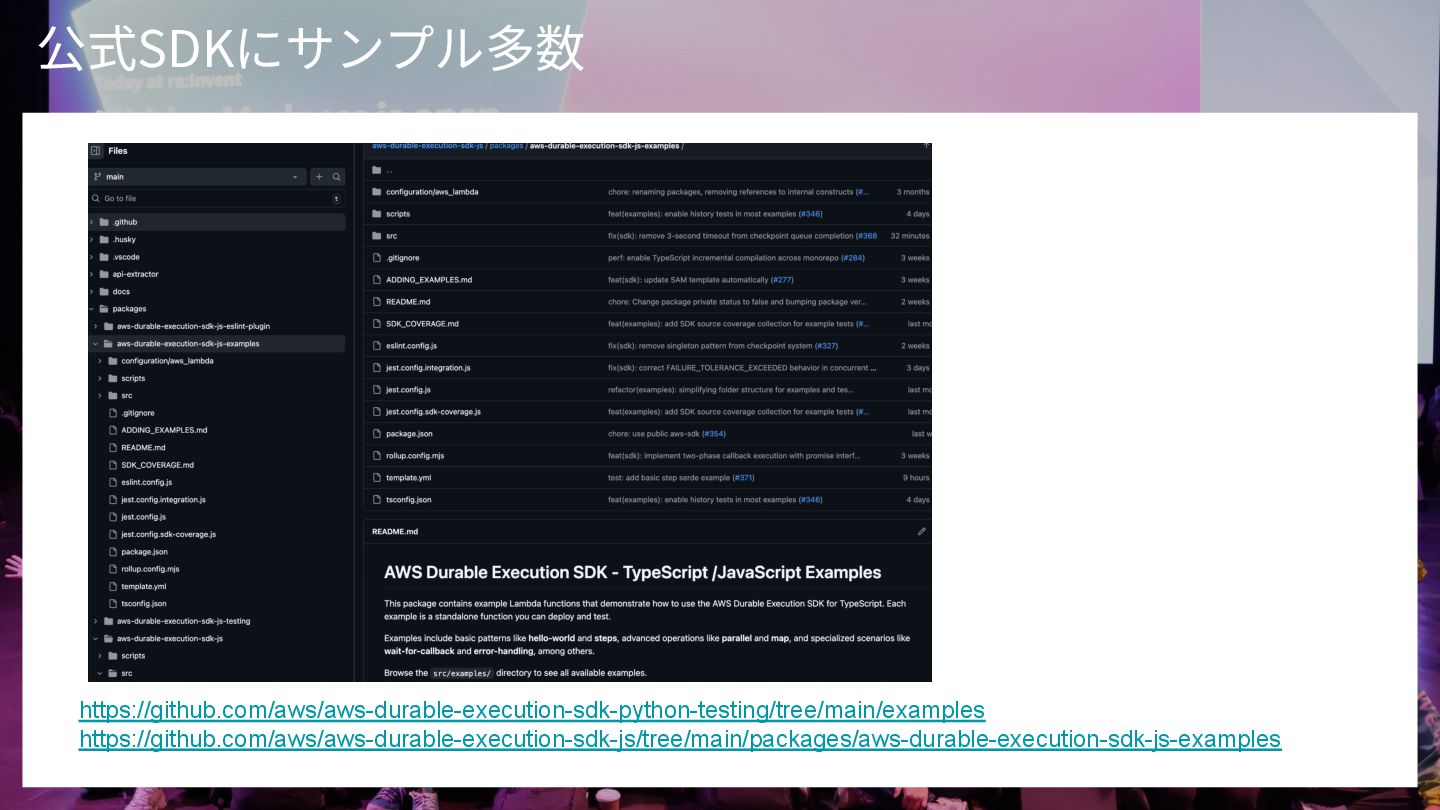Open the sdk-python-testing examples GitHub URL

[532, 710]
